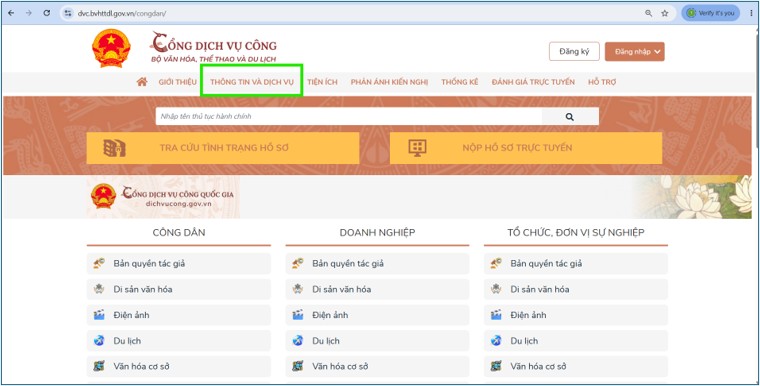Click the Cổng Dịch Vụ Công title logo
Viewport: 760px width, 386px height.
coord(213,47)
